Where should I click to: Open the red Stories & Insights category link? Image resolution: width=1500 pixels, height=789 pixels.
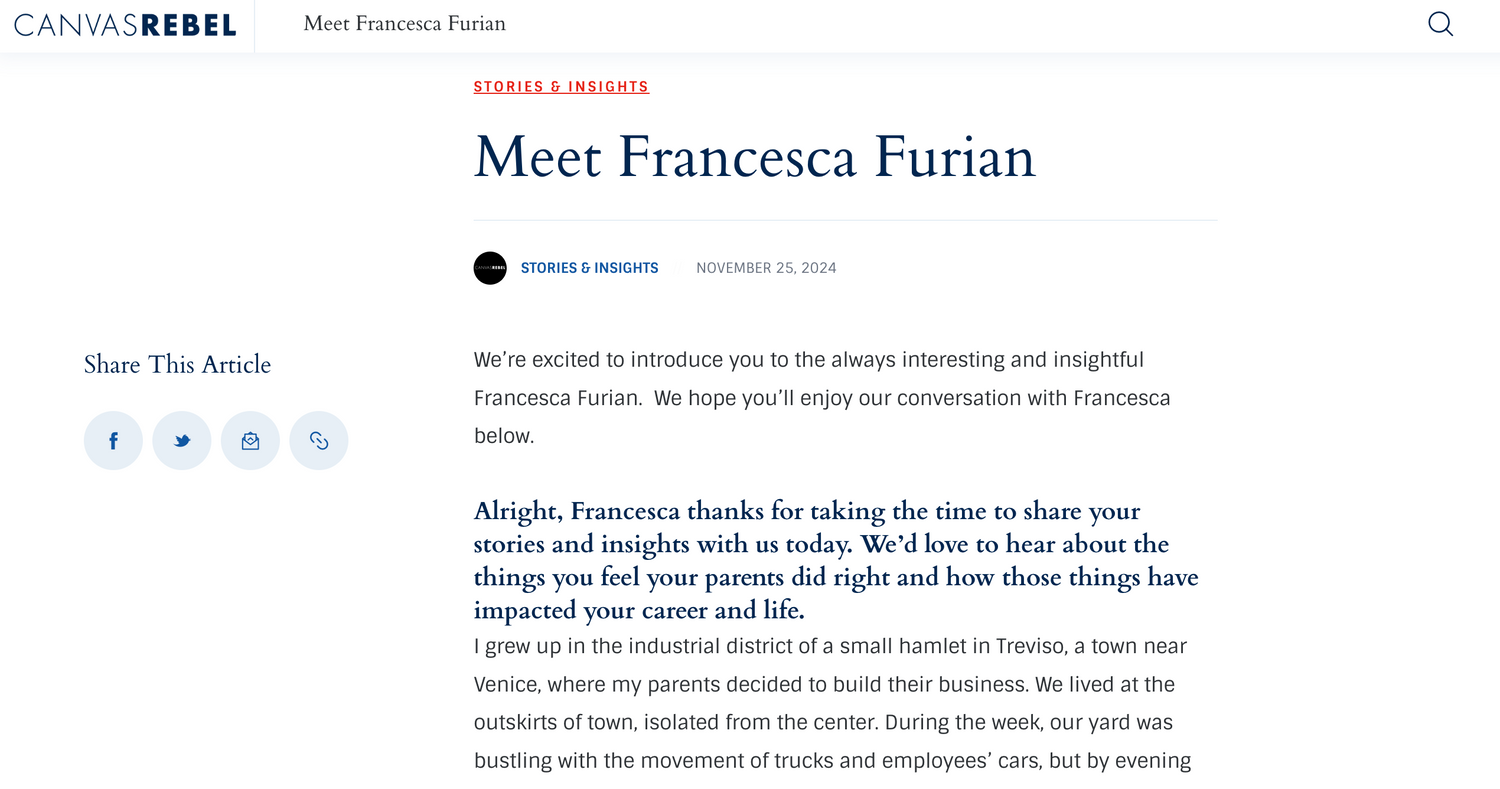(561, 87)
